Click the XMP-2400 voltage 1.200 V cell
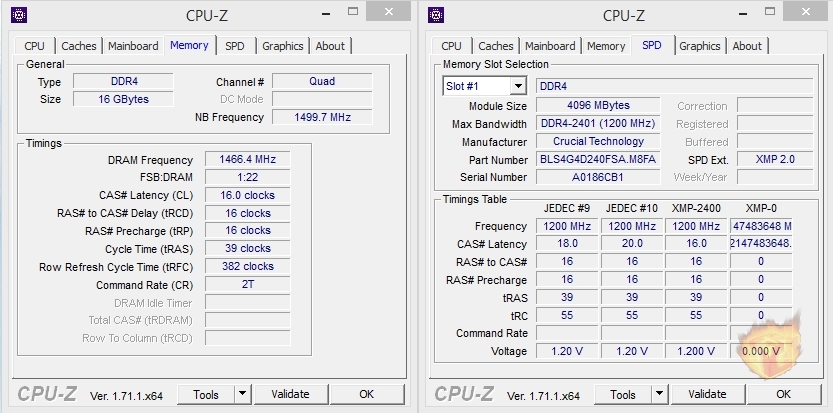Screen dimensions: 833x413 (x=696, y=351)
